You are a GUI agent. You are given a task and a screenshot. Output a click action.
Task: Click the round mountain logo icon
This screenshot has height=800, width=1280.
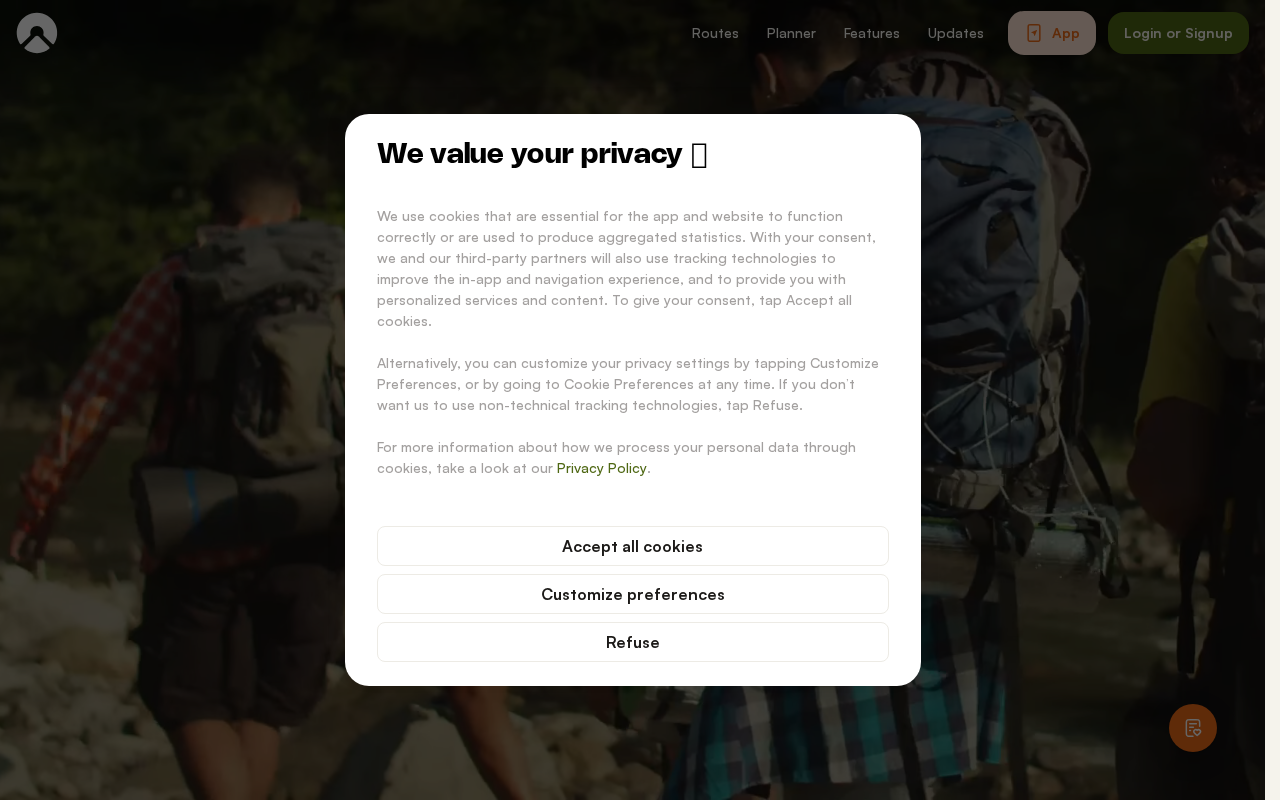pos(37,33)
